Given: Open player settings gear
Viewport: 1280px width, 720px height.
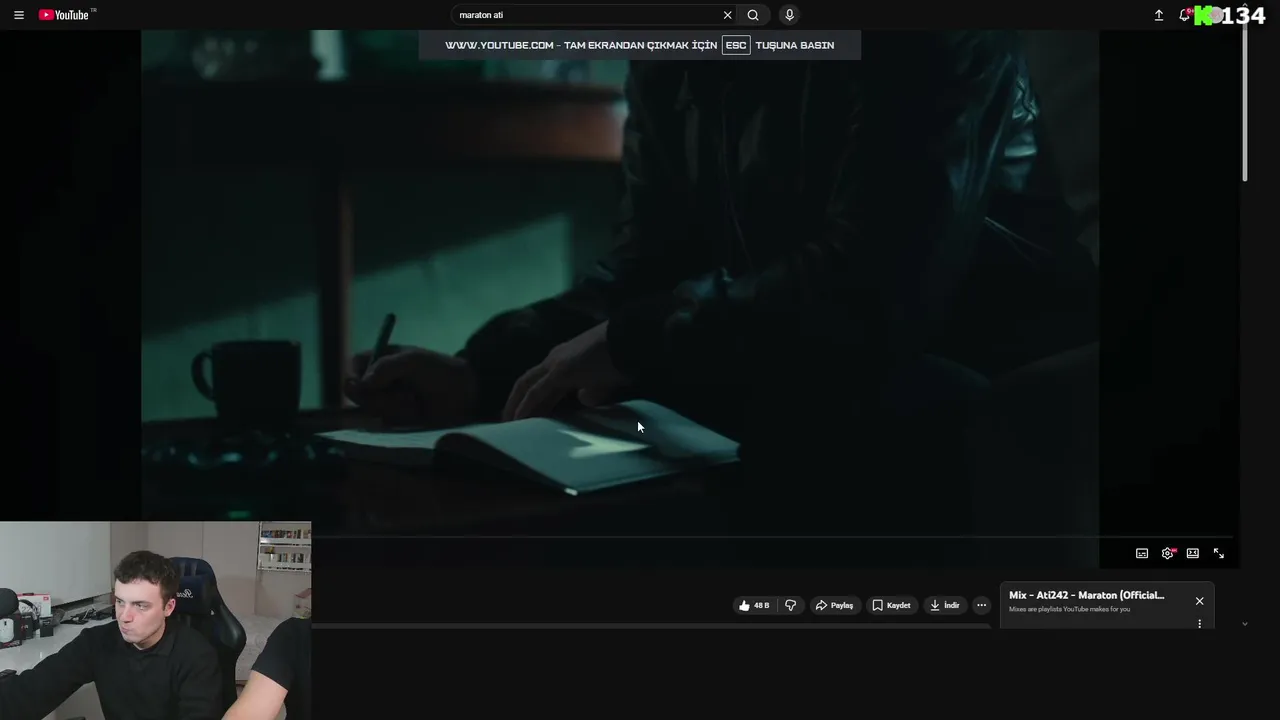Looking at the screenshot, I should tap(1167, 553).
